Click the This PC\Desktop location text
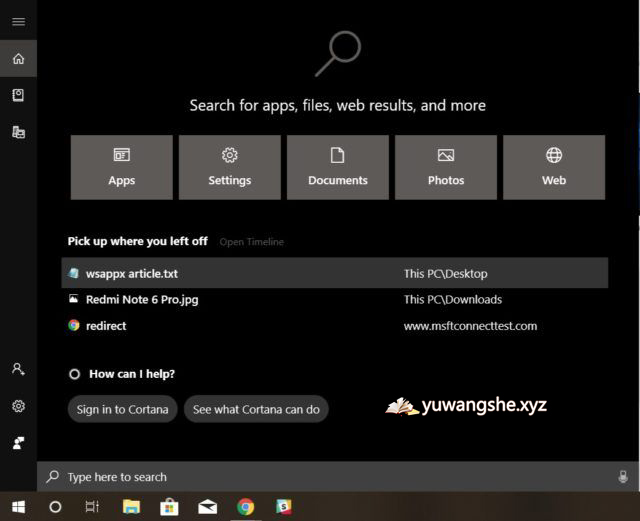Screen dimensions: 640x521 click(x=446, y=274)
